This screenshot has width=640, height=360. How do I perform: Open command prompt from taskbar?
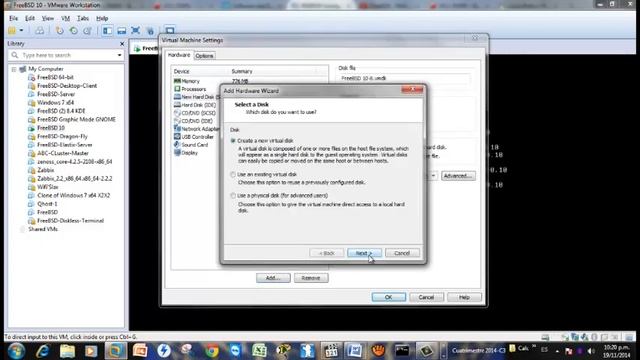pyautogui.click(x=402, y=351)
